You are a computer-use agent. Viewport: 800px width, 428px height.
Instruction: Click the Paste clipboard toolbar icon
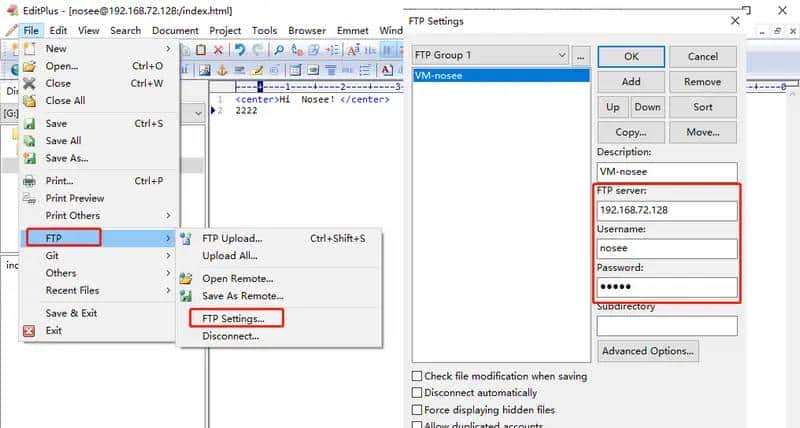201,49
